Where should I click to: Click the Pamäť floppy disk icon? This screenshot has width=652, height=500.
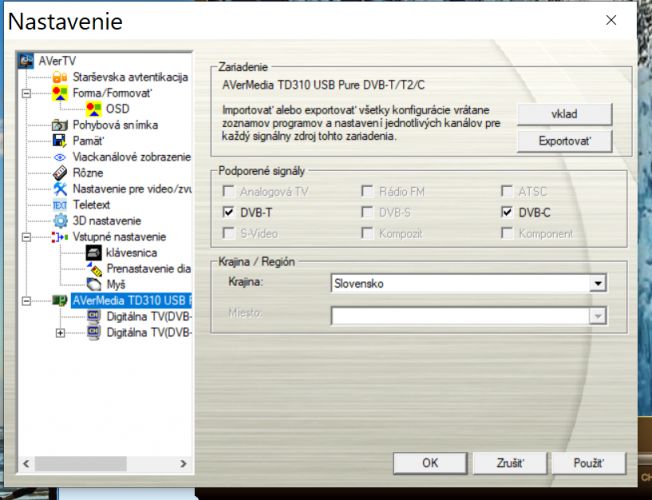click(60, 141)
